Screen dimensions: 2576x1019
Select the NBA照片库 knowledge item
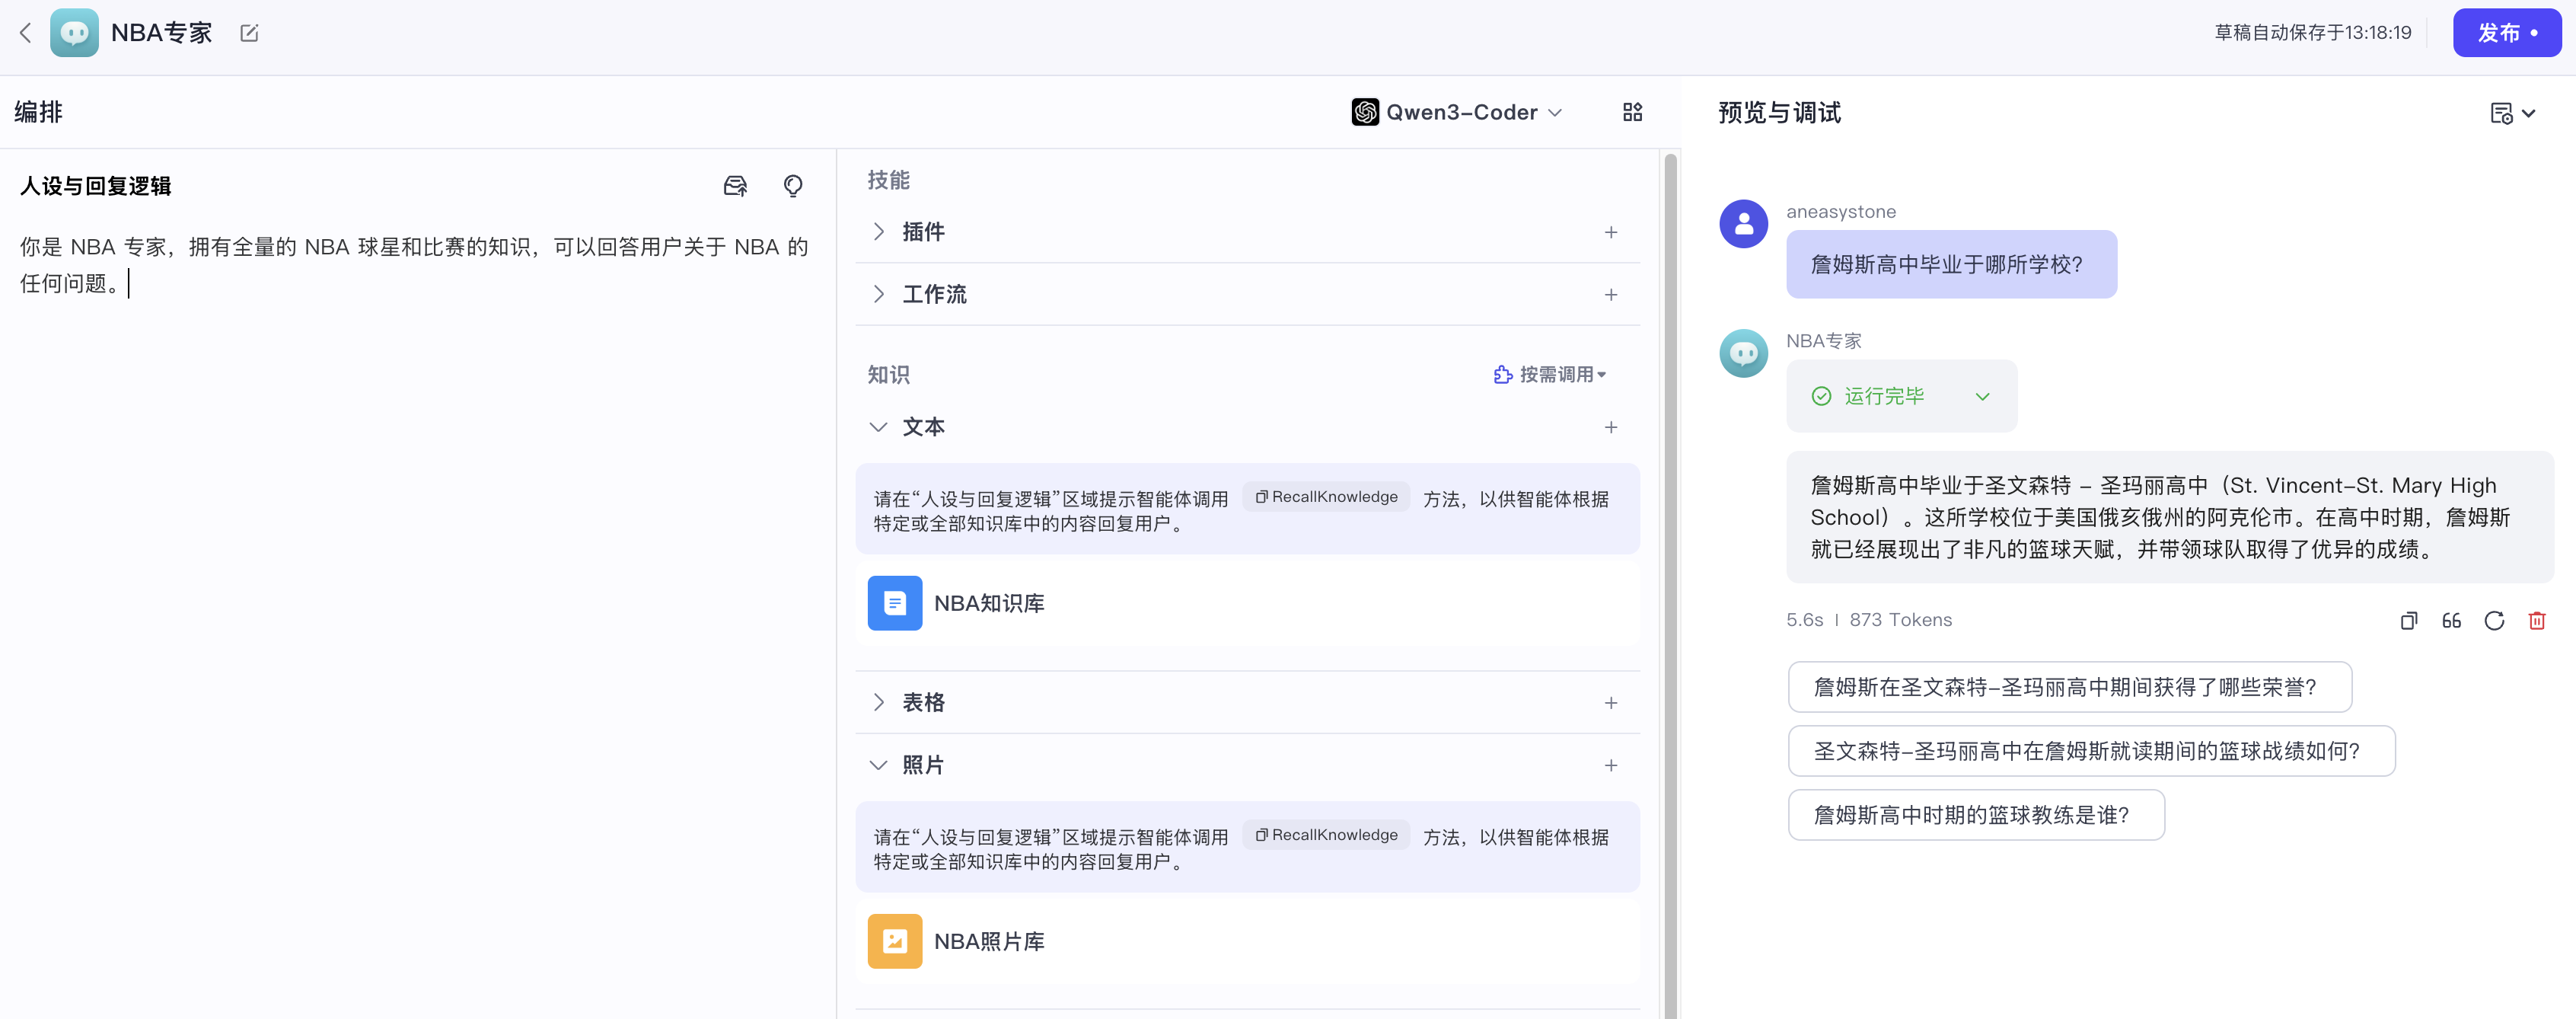1247,941
